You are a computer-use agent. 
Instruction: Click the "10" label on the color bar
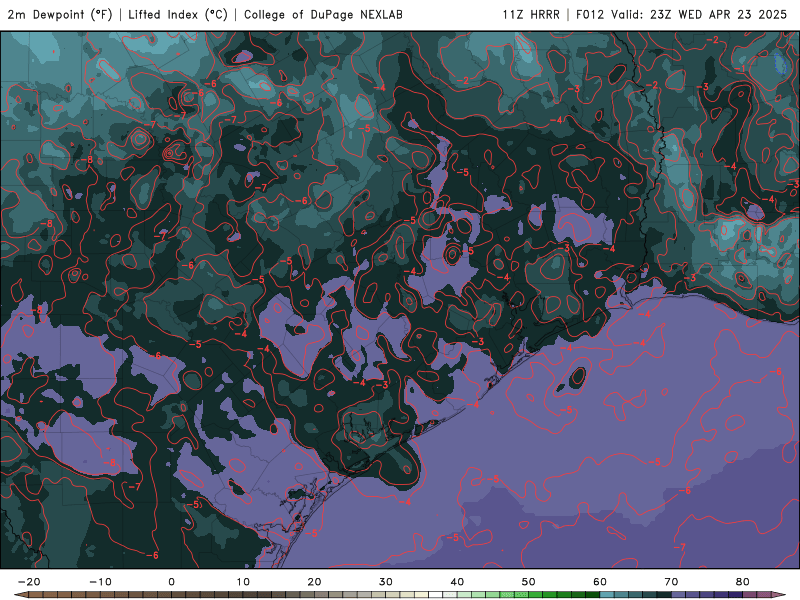coord(243,582)
